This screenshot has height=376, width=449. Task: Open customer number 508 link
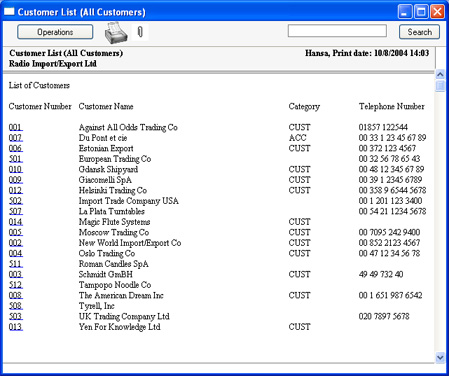coord(16,306)
